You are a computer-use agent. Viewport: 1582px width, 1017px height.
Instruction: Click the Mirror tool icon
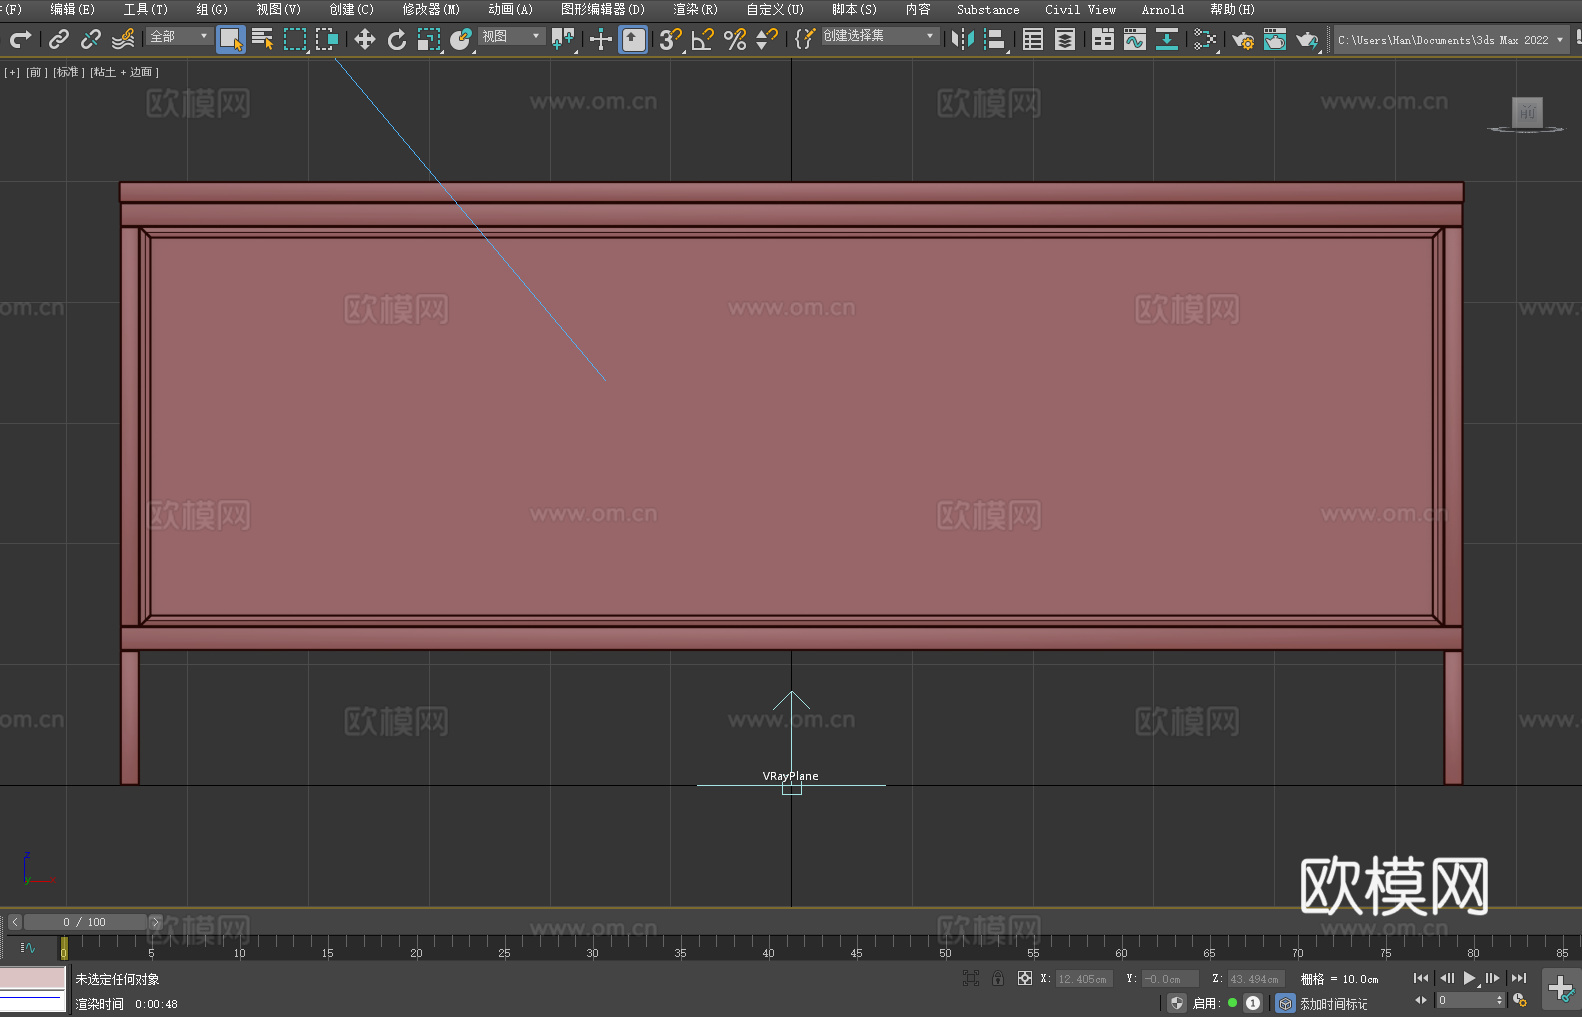pos(962,39)
